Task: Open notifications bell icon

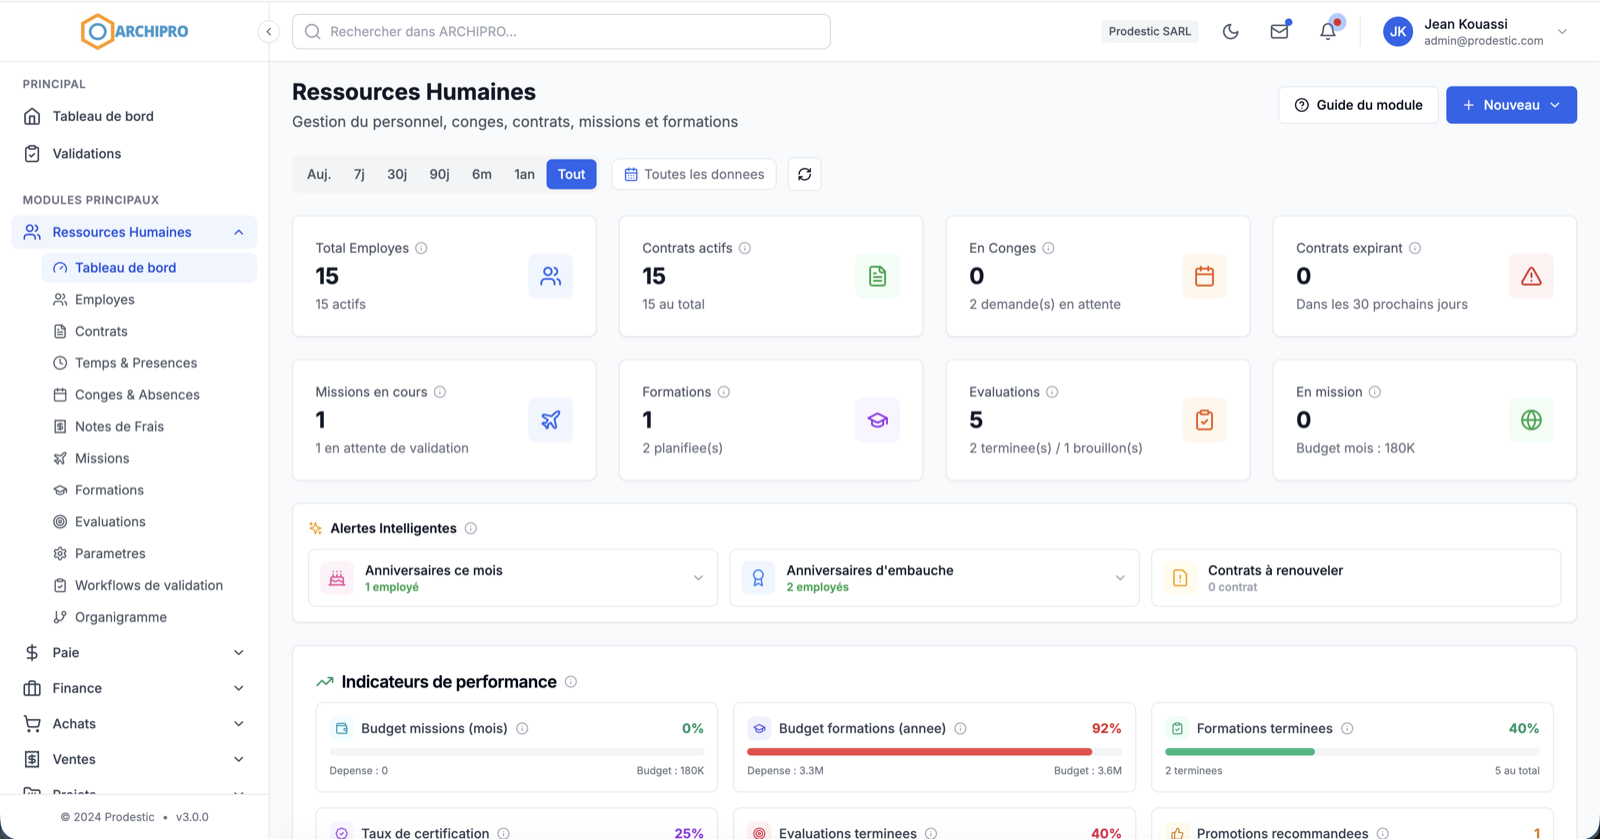Action: [1328, 32]
